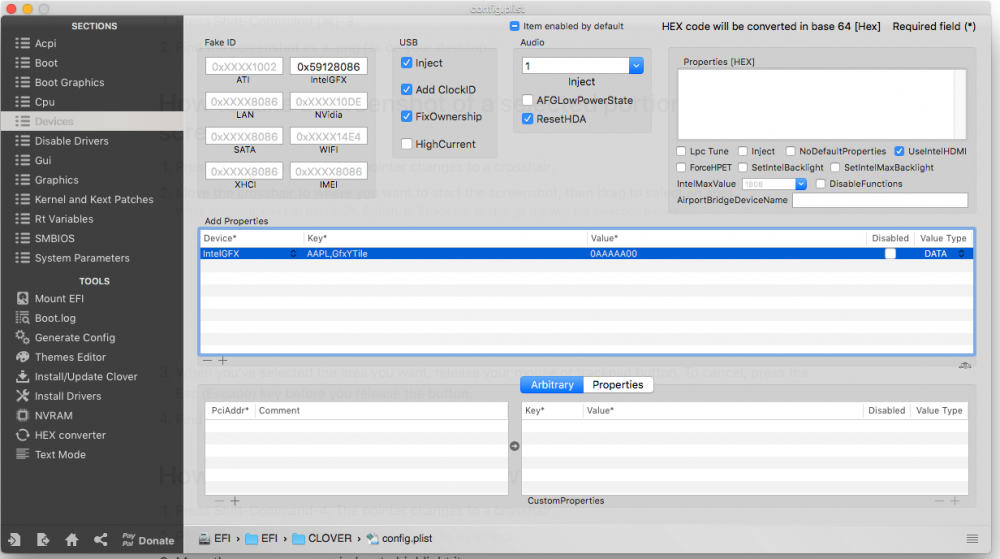
Task: Open Install Drivers tool
Action: point(68,396)
